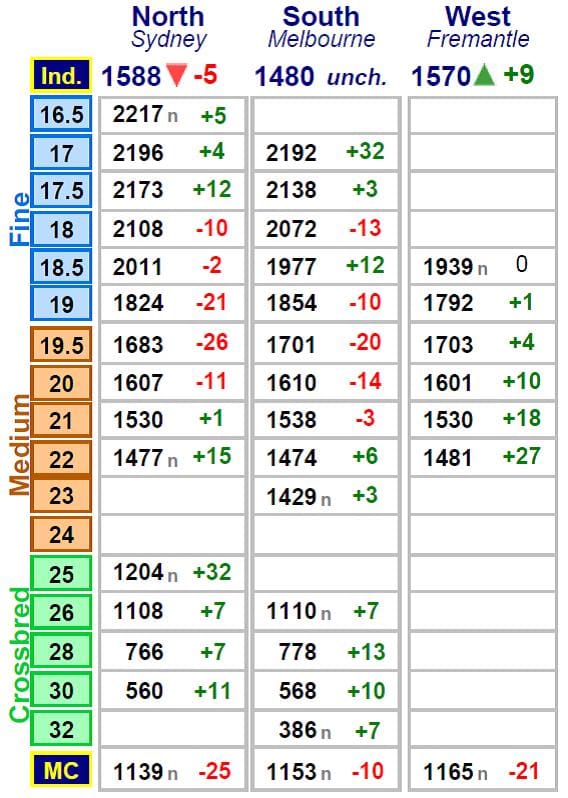
Task: Click the 16.5 micron fine label
Action: pyautogui.click(x=61, y=113)
